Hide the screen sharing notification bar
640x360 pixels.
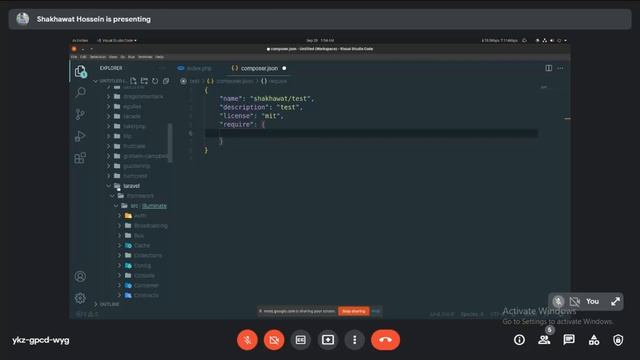pos(376,311)
